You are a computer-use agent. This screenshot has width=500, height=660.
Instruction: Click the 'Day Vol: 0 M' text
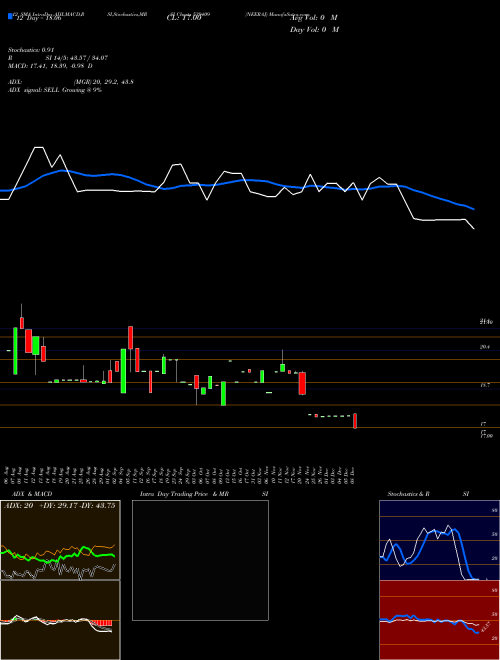tap(314, 30)
